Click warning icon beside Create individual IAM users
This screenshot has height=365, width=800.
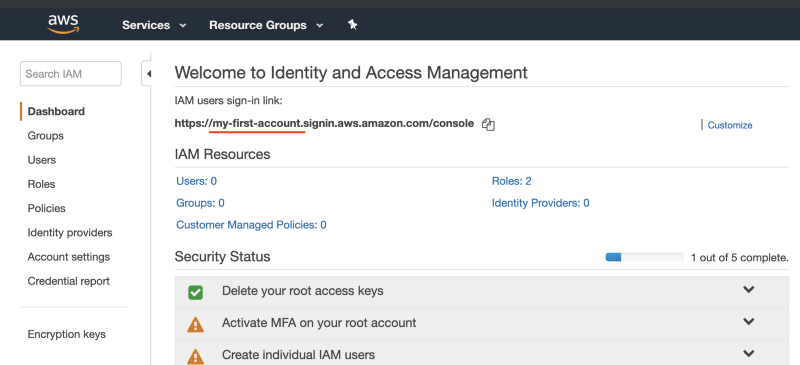(x=195, y=356)
